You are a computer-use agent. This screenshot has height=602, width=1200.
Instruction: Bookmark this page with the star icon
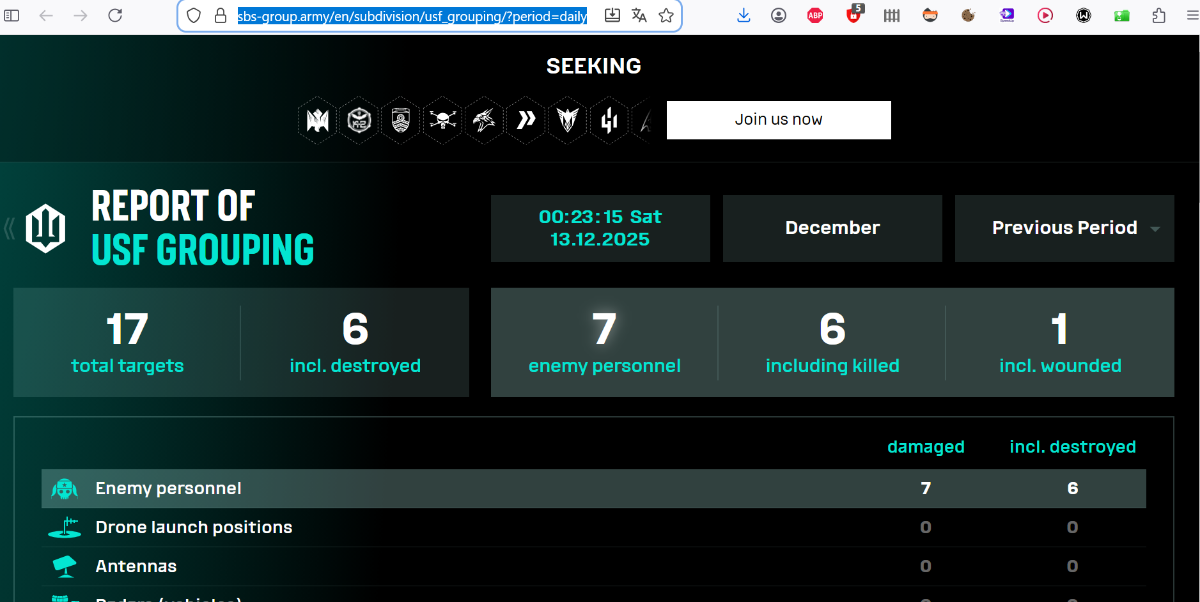pyautogui.click(x=666, y=15)
